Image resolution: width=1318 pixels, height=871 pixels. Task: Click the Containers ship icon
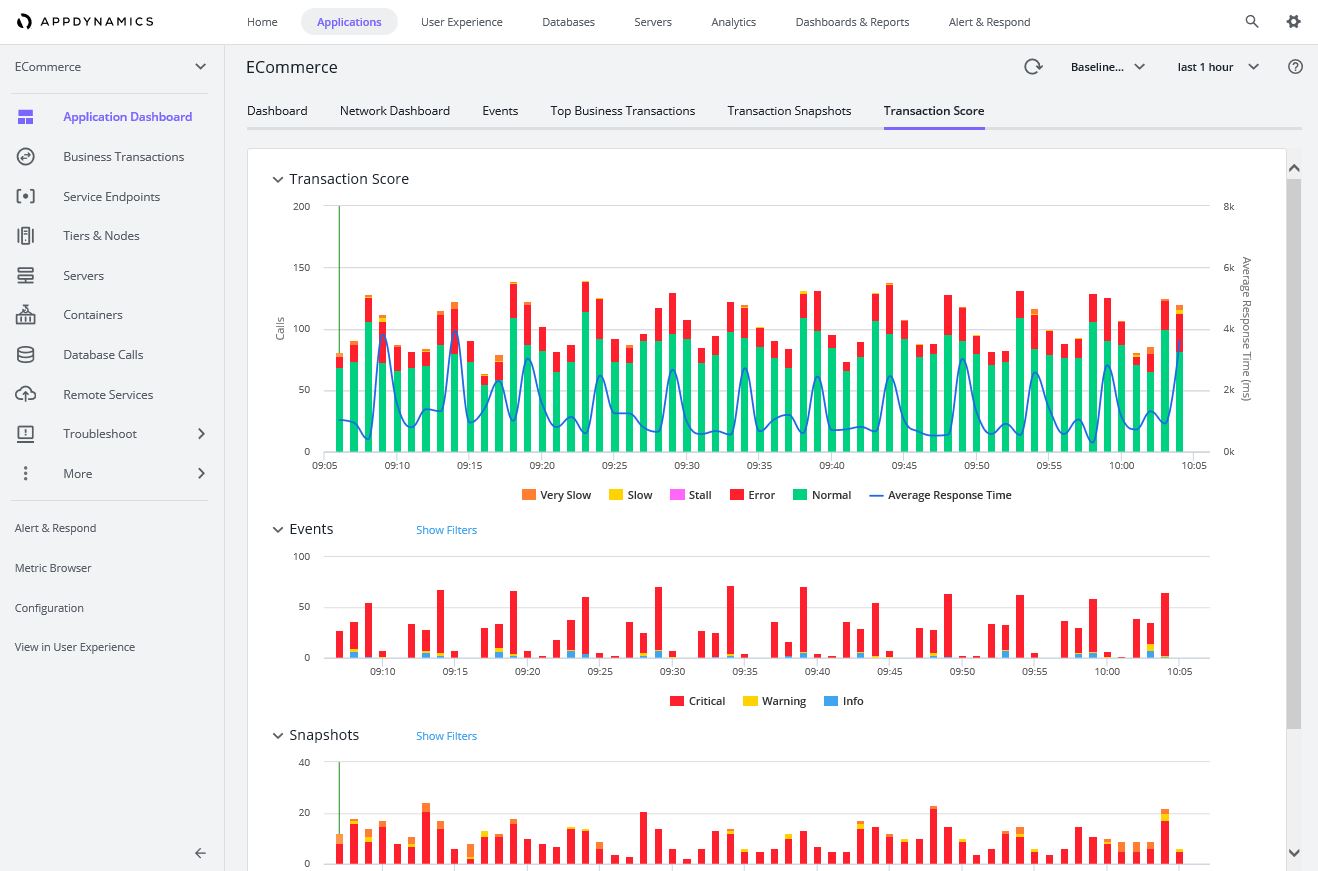point(26,315)
